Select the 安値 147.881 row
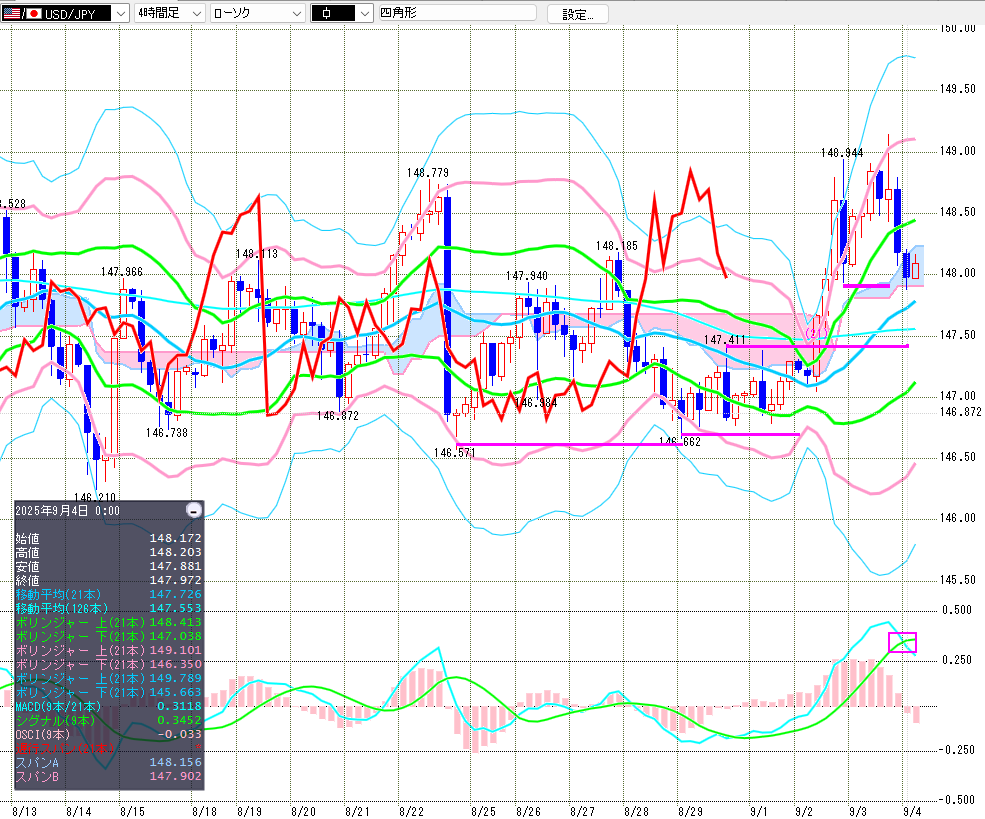This screenshot has height=819, width=985. [109, 566]
